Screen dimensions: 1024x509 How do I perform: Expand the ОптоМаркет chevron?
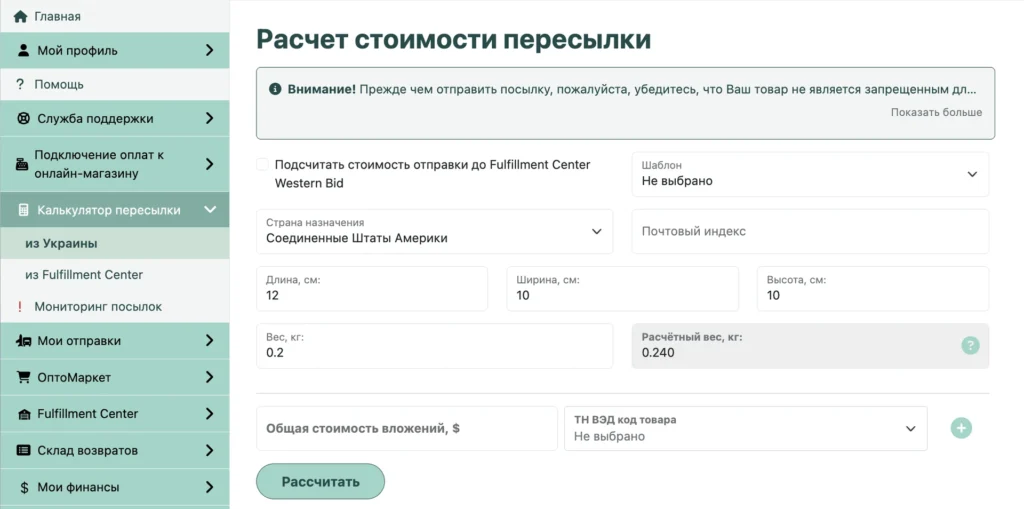[x=210, y=377]
